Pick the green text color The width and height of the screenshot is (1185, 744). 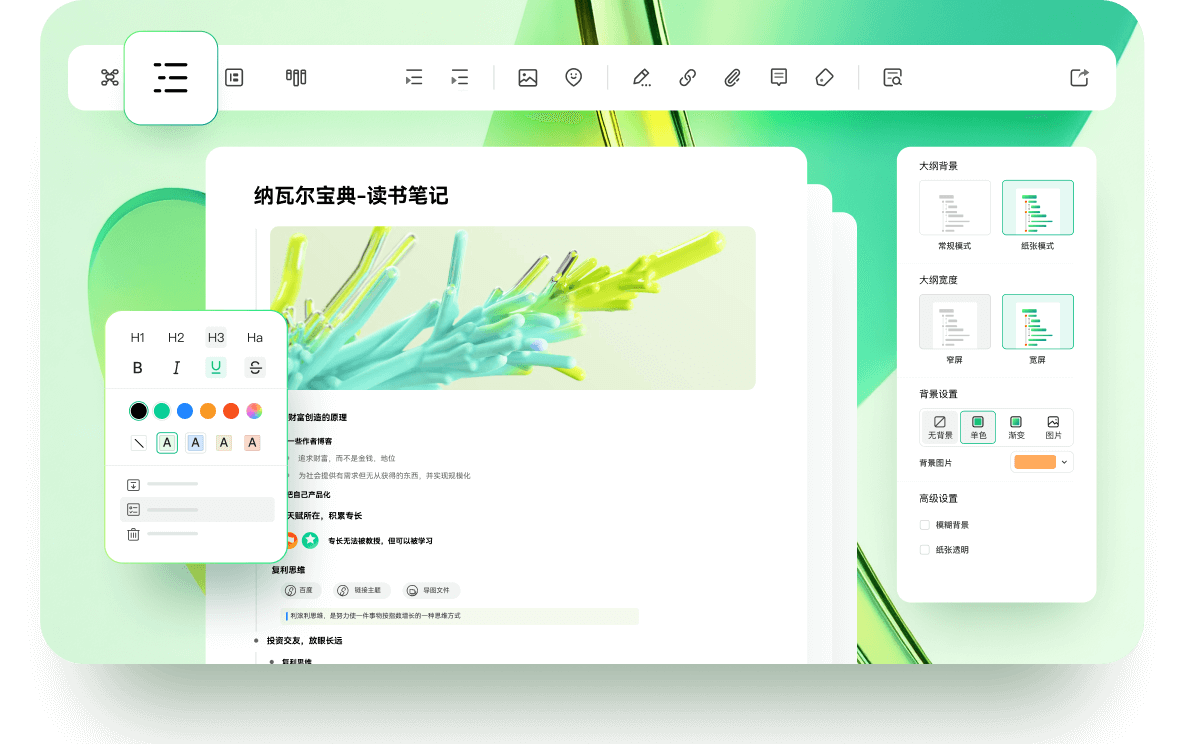pyautogui.click(x=162, y=411)
